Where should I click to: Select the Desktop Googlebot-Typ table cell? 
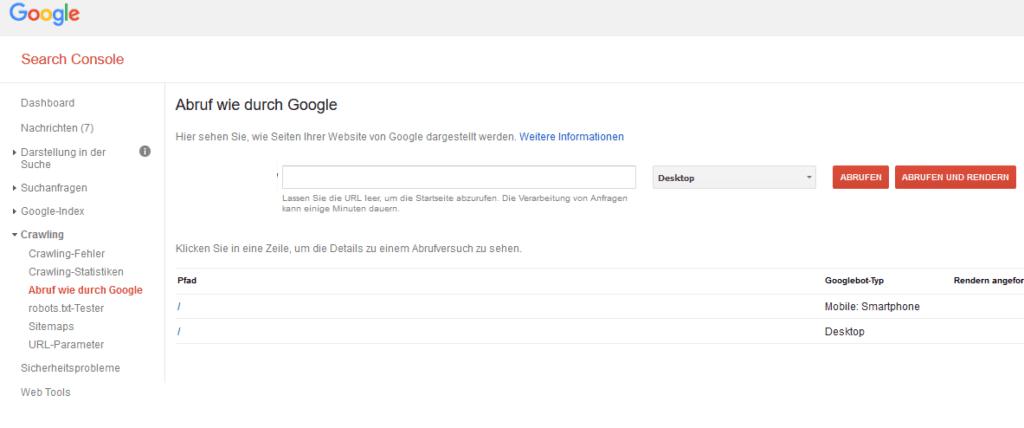(845, 331)
